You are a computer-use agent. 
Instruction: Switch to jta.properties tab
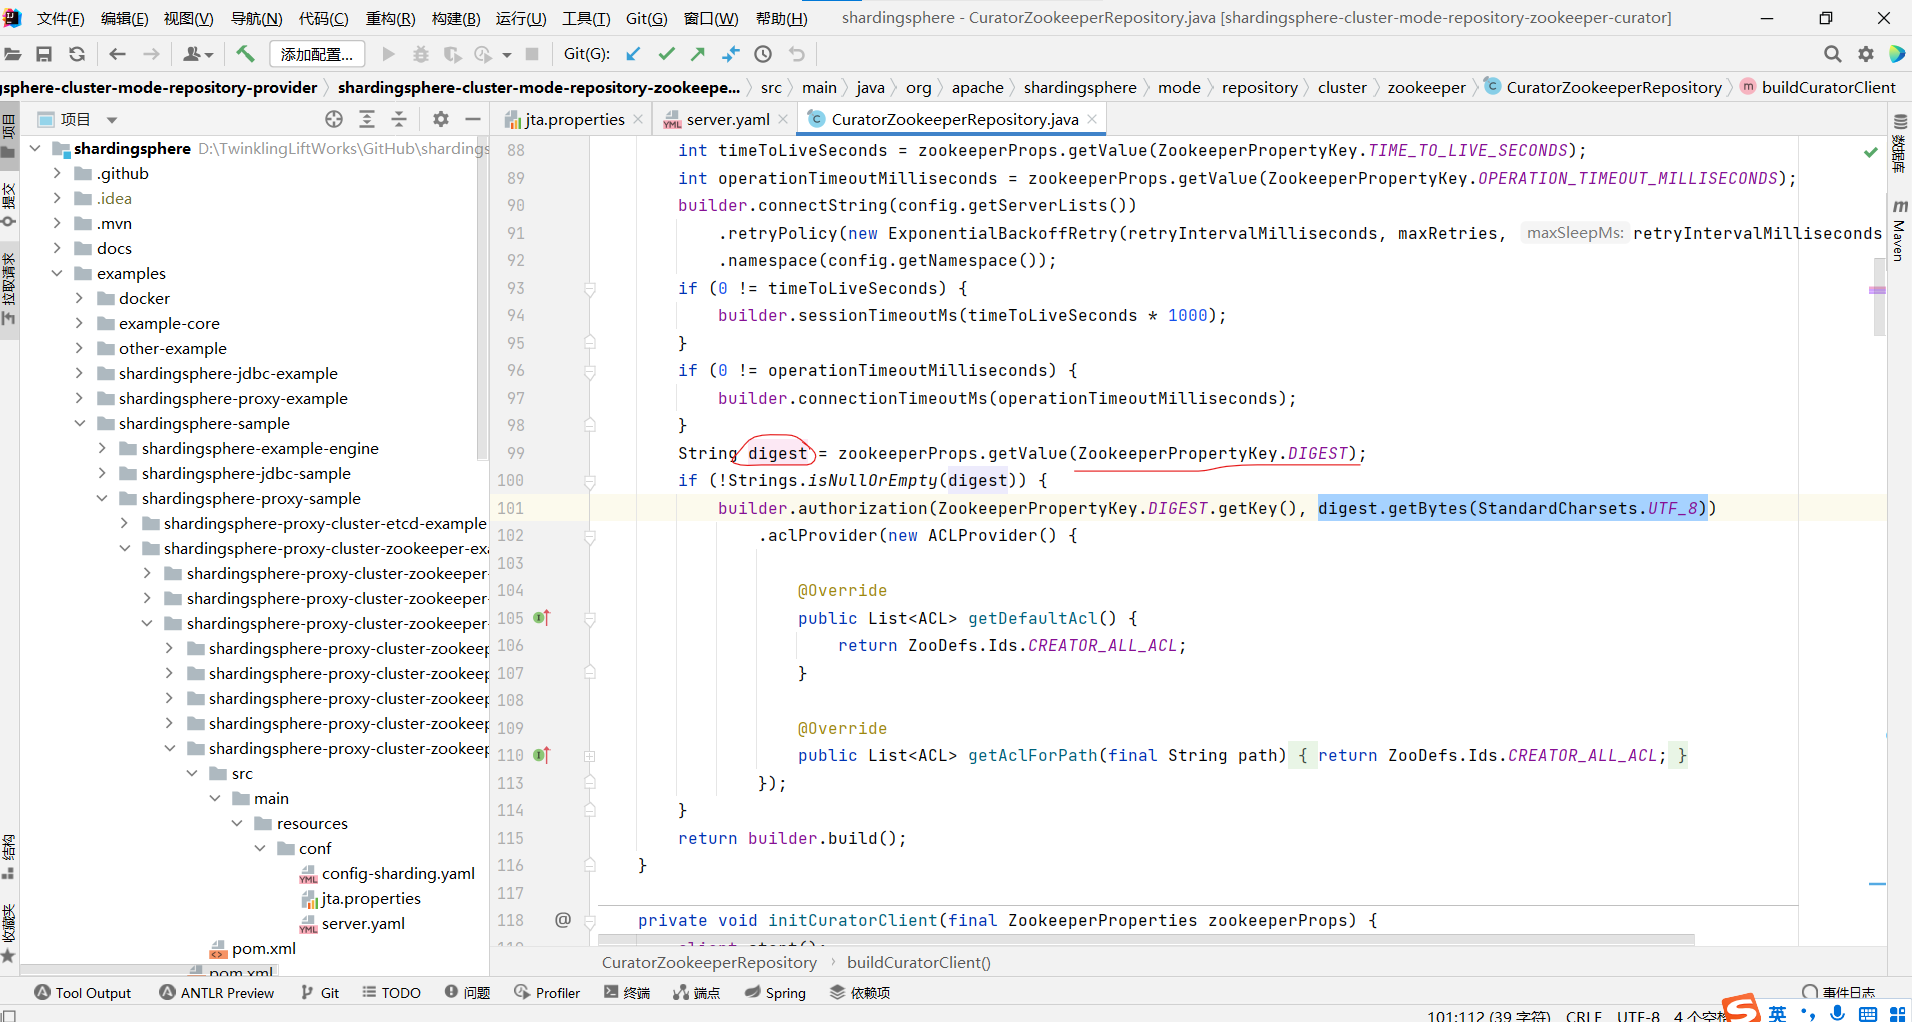tap(574, 119)
